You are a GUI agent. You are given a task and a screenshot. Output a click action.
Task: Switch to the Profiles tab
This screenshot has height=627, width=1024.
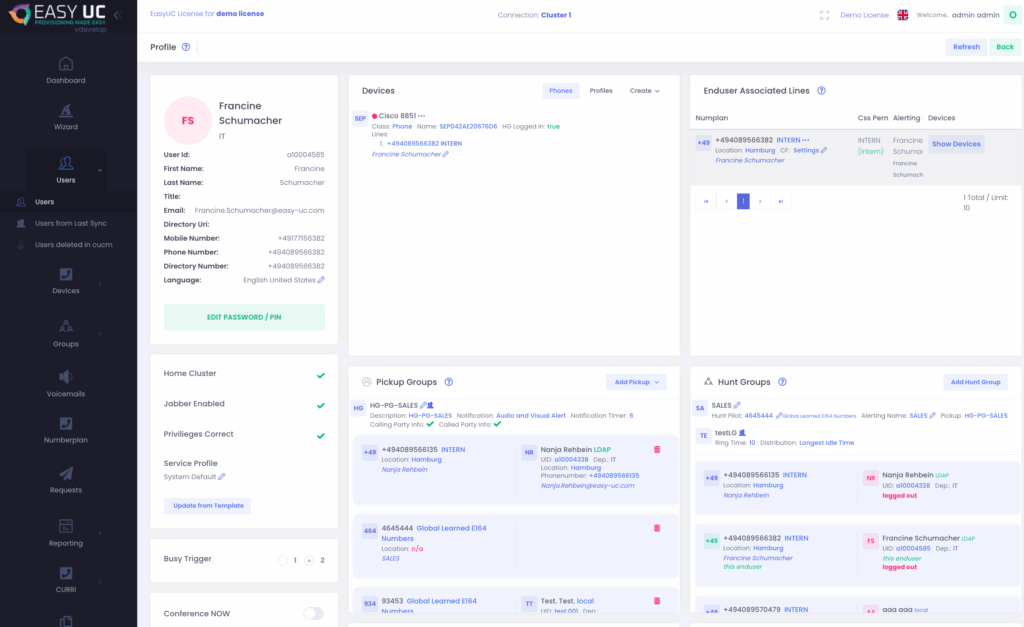click(601, 90)
